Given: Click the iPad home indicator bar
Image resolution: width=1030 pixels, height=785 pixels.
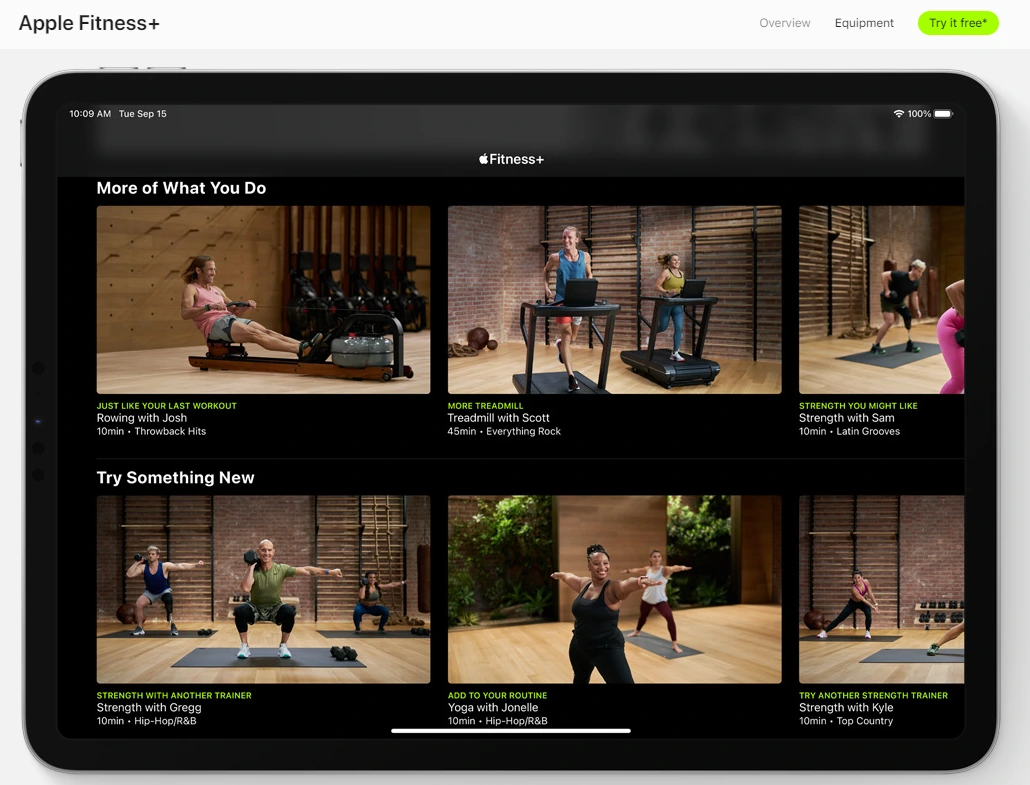Looking at the screenshot, I should tap(511, 730).
